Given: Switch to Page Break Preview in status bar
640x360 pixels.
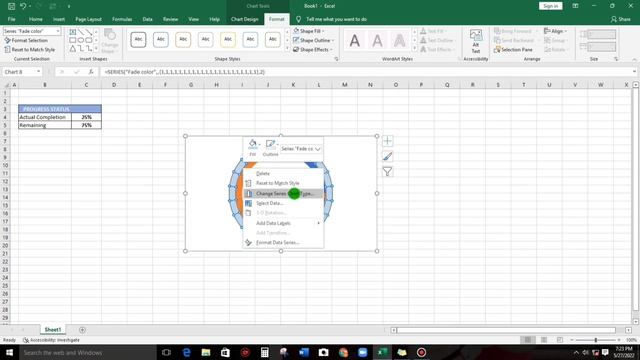Looking at the screenshot, I should [x=560, y=340].
